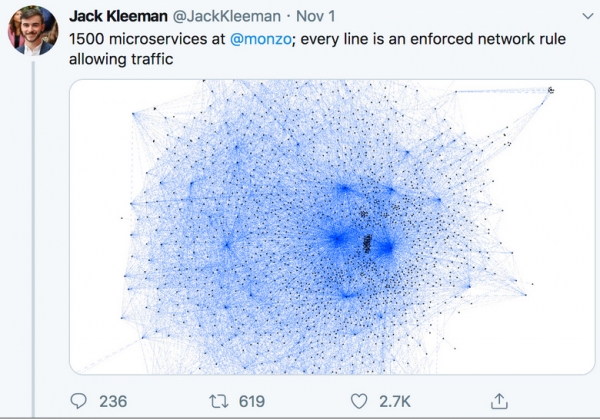Click the 619 retweets count
600x420 pixels.
pyautogui.click(x=251, y=401)
